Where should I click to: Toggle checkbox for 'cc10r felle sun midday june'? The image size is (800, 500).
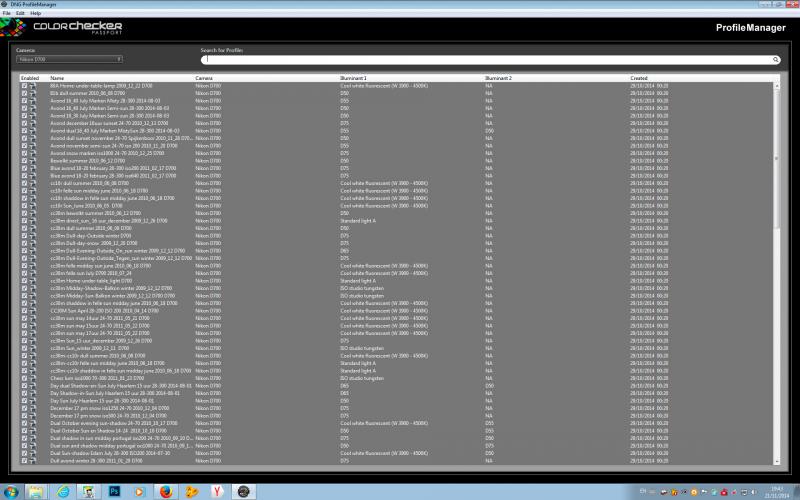[24, 191]
